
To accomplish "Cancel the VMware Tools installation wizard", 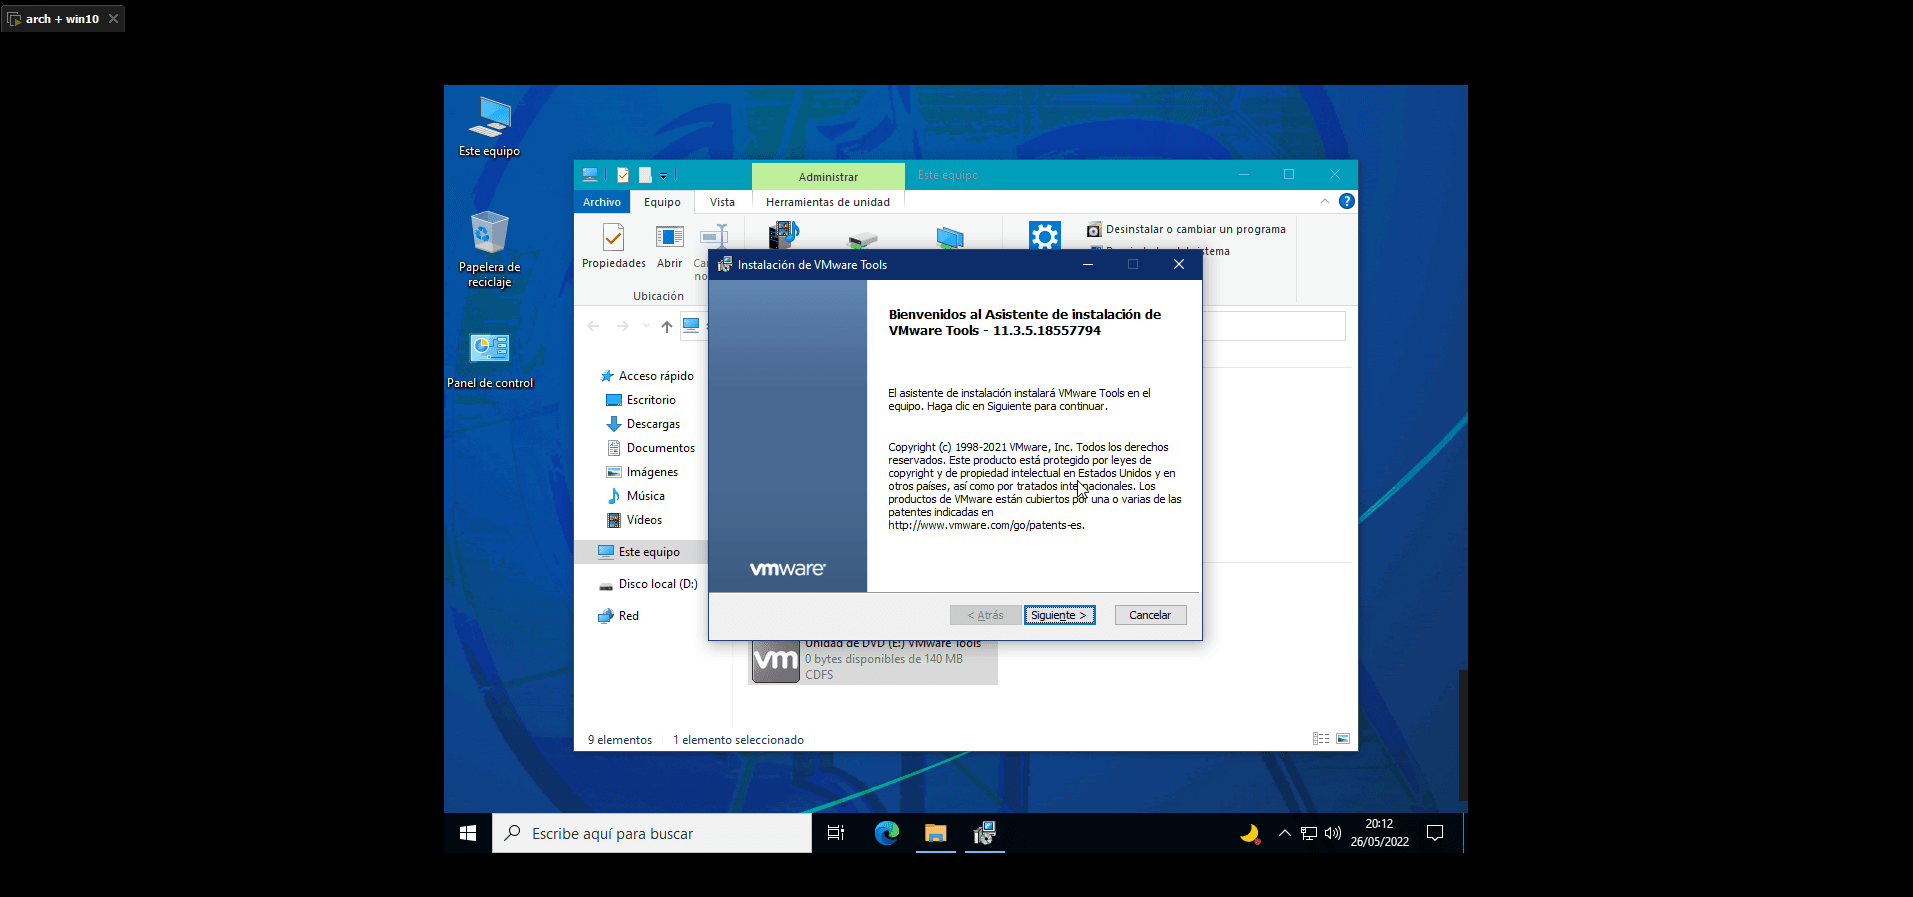I will click(1150, 615).
